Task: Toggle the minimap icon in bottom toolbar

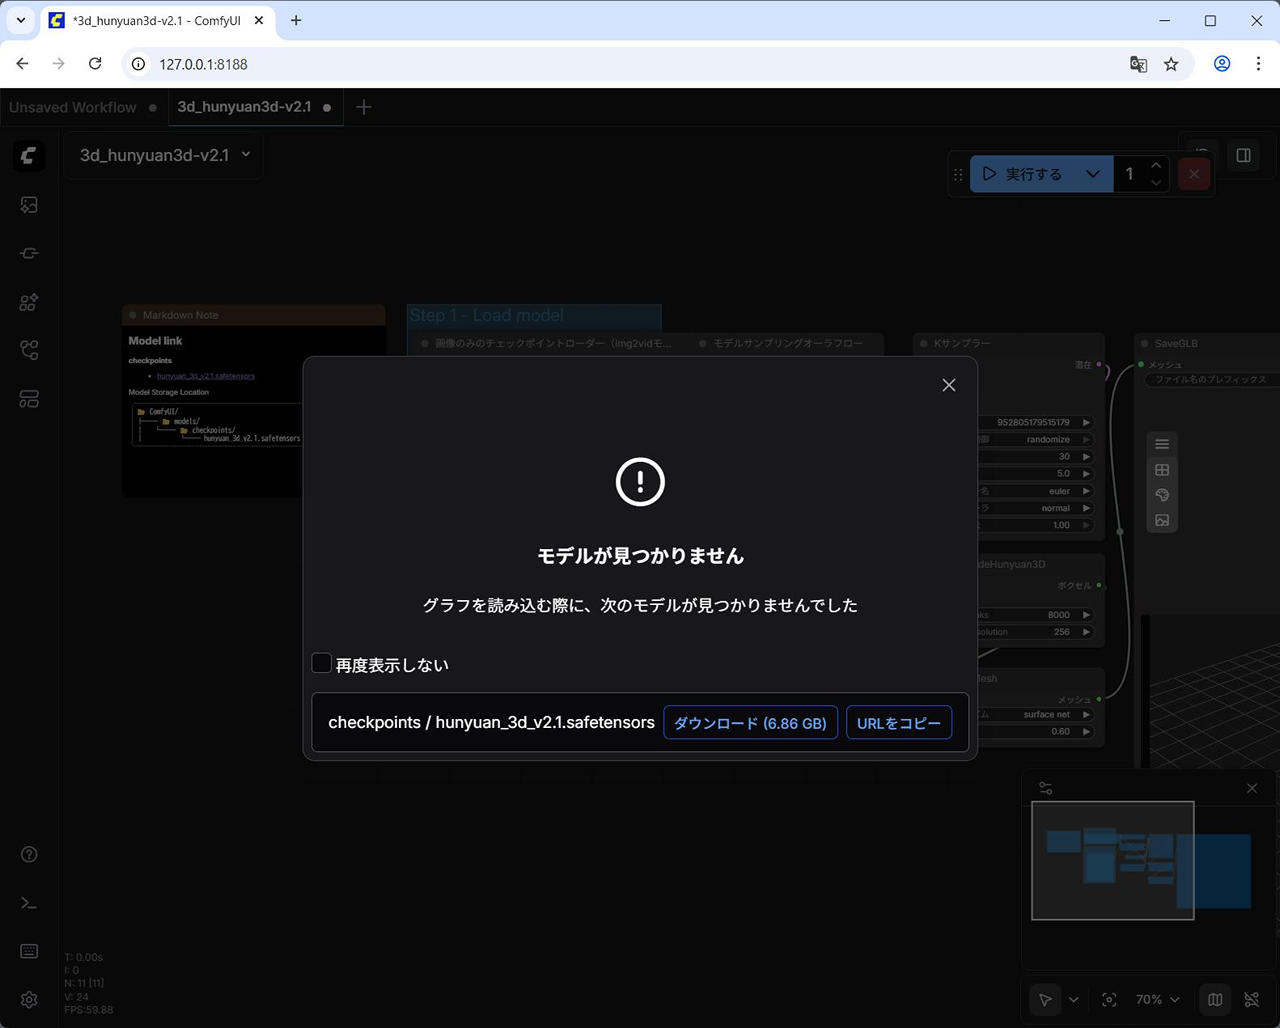Action: [x=1215, y=999]
